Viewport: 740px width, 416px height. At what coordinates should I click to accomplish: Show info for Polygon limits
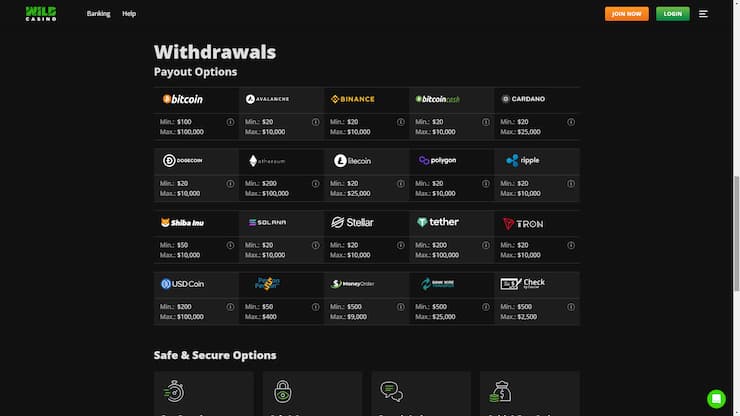(486, 184)
